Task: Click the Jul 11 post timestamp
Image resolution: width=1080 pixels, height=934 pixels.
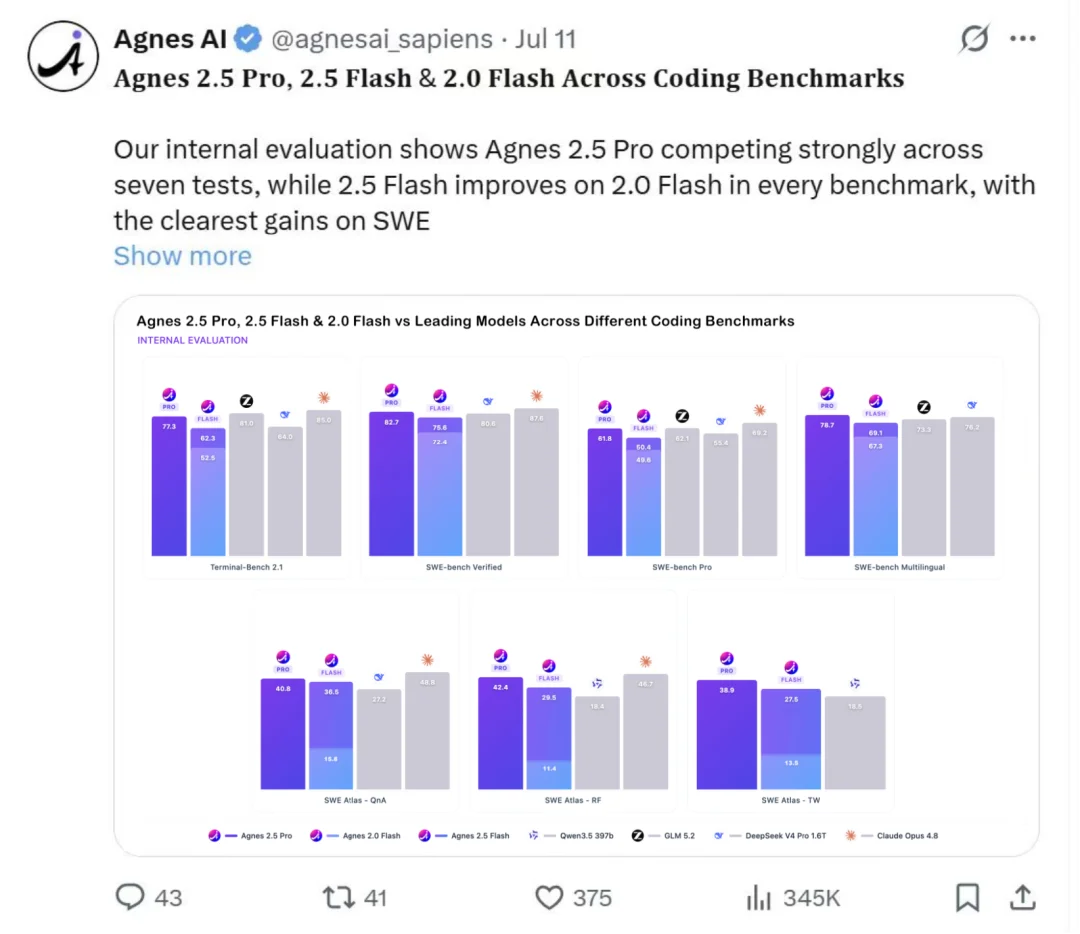Action: [x=546, y=39]
